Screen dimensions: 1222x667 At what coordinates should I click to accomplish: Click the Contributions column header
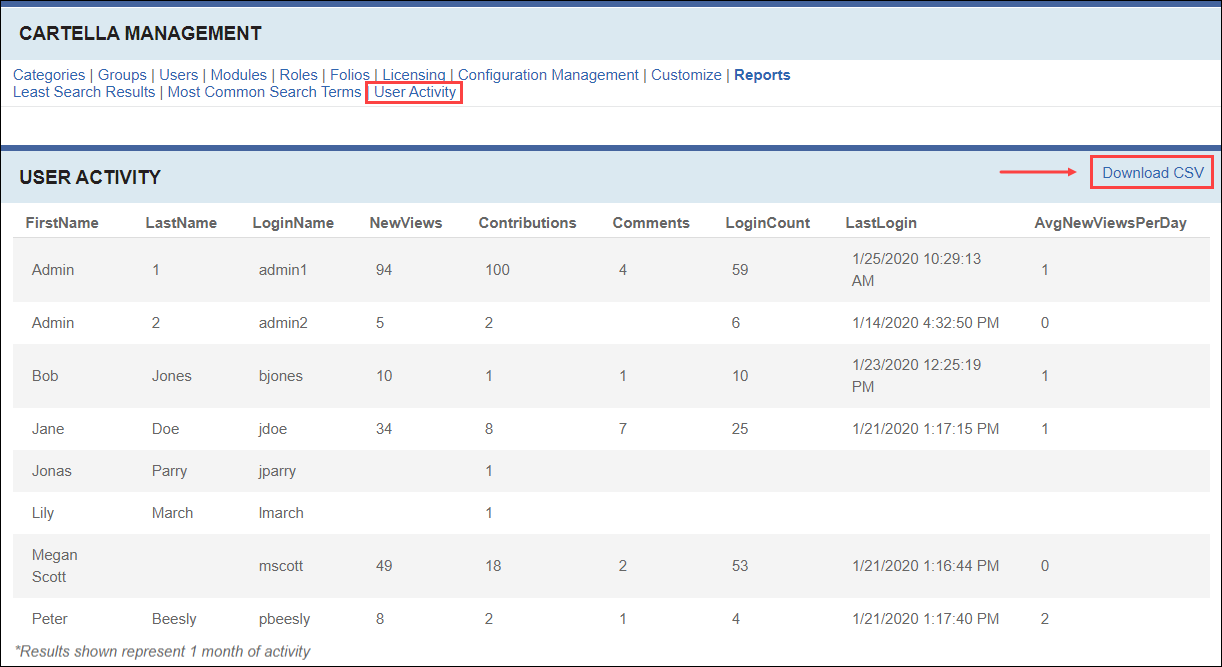tap(528, 223)
